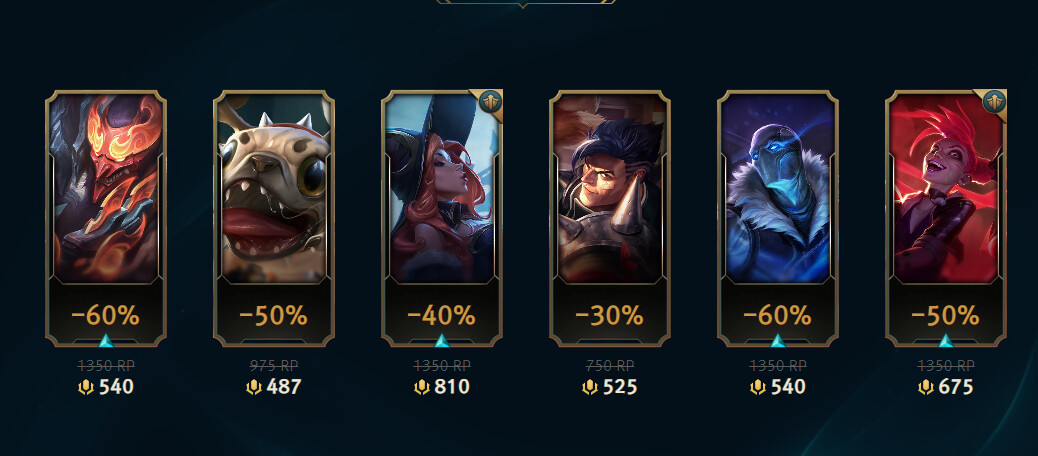Screen dimensions: 1038x456
Task: Choose the redhead in witch hat artwork
Action: [442, 189]
